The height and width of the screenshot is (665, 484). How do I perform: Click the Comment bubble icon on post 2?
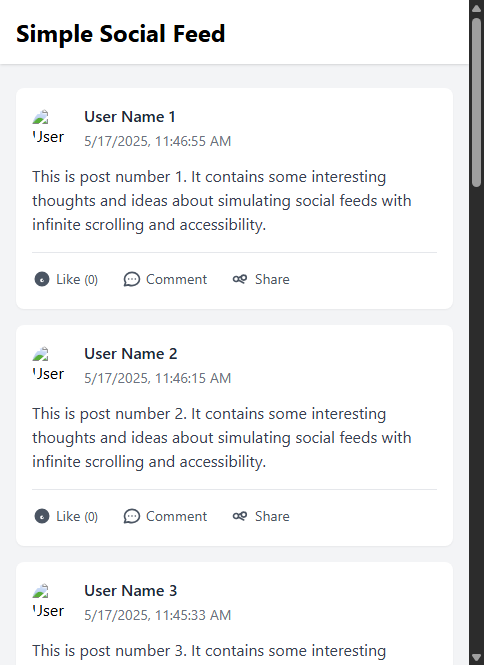tap(131, 516)
